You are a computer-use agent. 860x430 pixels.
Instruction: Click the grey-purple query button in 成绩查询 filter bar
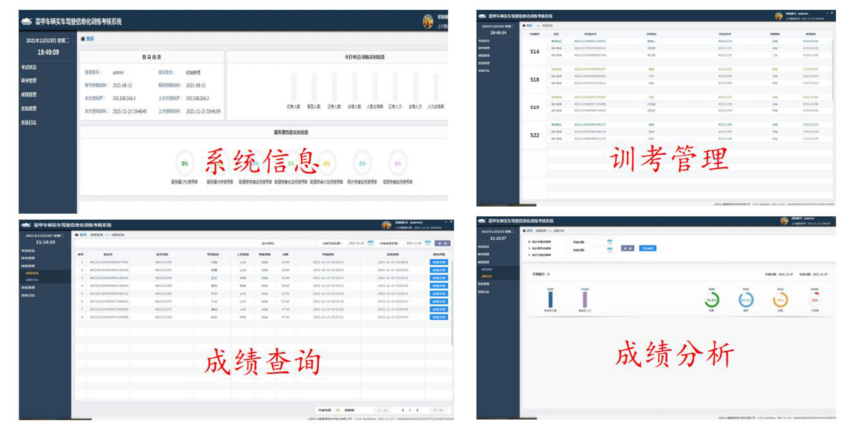tap(443, 244)
